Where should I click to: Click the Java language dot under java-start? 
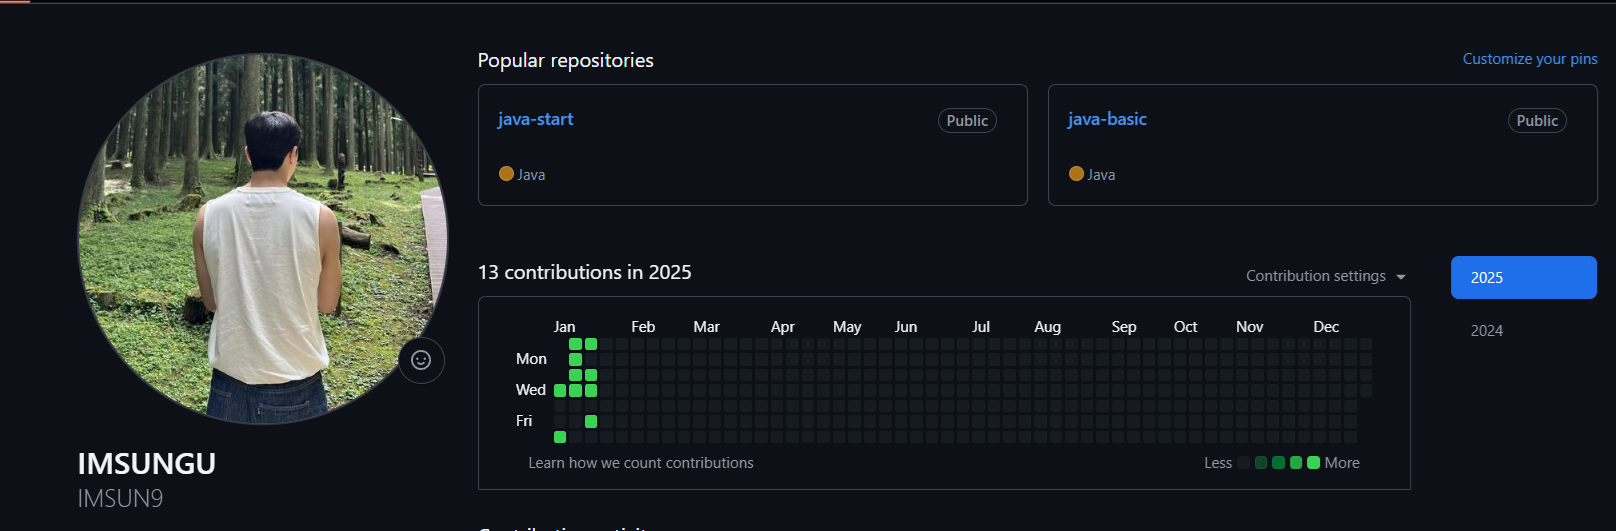pos(506,174)
